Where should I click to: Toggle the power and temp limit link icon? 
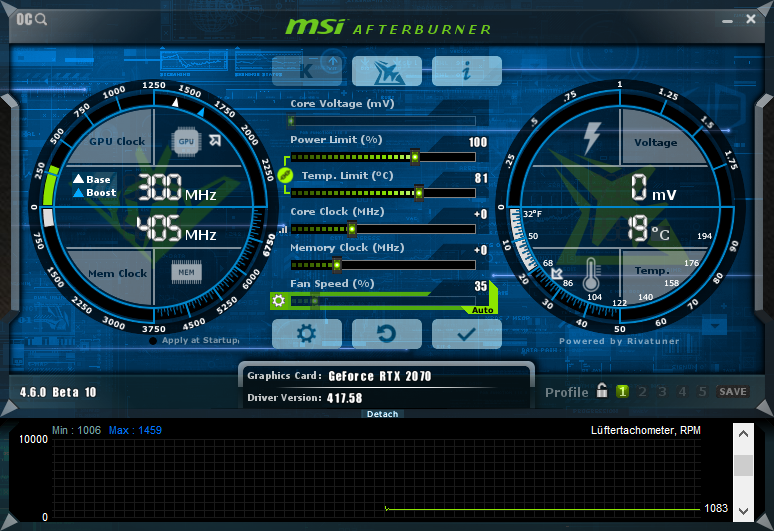(285, 175)
